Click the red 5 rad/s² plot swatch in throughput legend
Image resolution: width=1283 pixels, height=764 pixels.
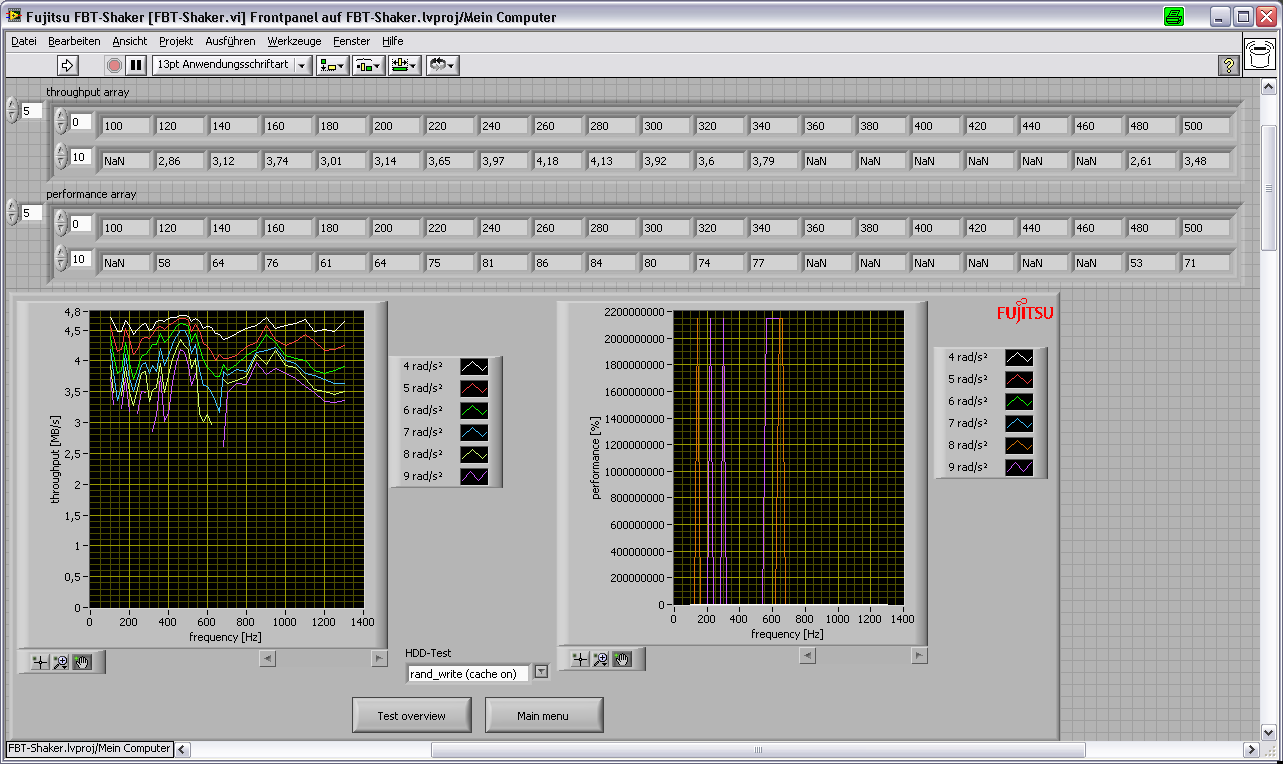pos(474,388)
